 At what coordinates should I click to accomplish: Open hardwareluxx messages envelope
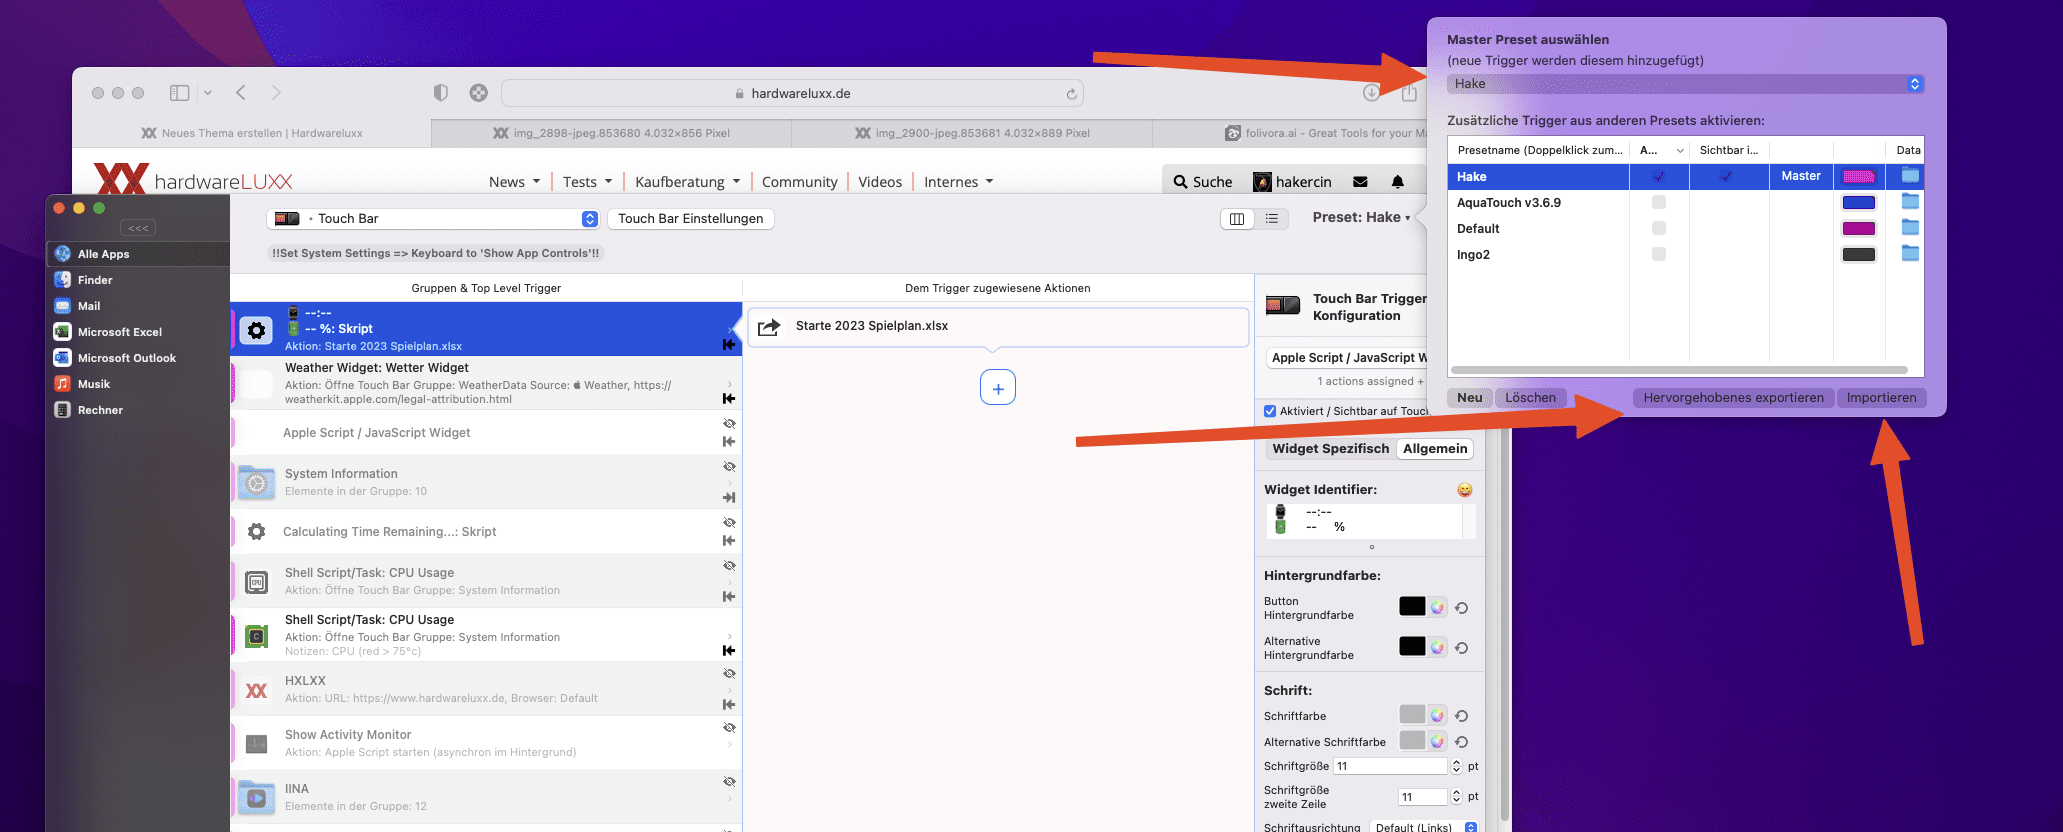point(1360,182)
